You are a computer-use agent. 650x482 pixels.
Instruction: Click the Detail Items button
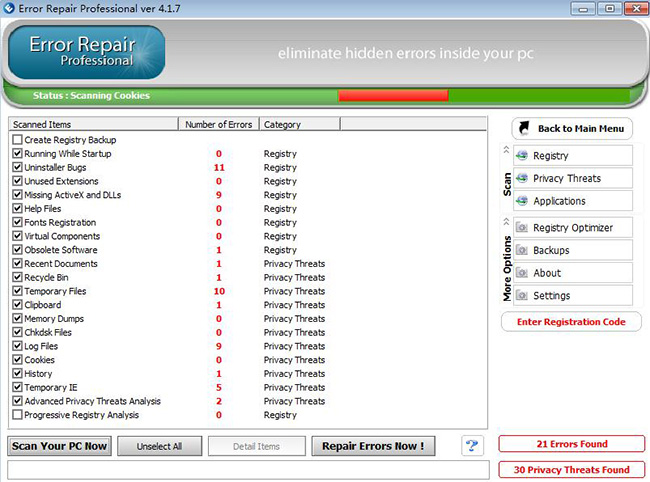[257, 446]
